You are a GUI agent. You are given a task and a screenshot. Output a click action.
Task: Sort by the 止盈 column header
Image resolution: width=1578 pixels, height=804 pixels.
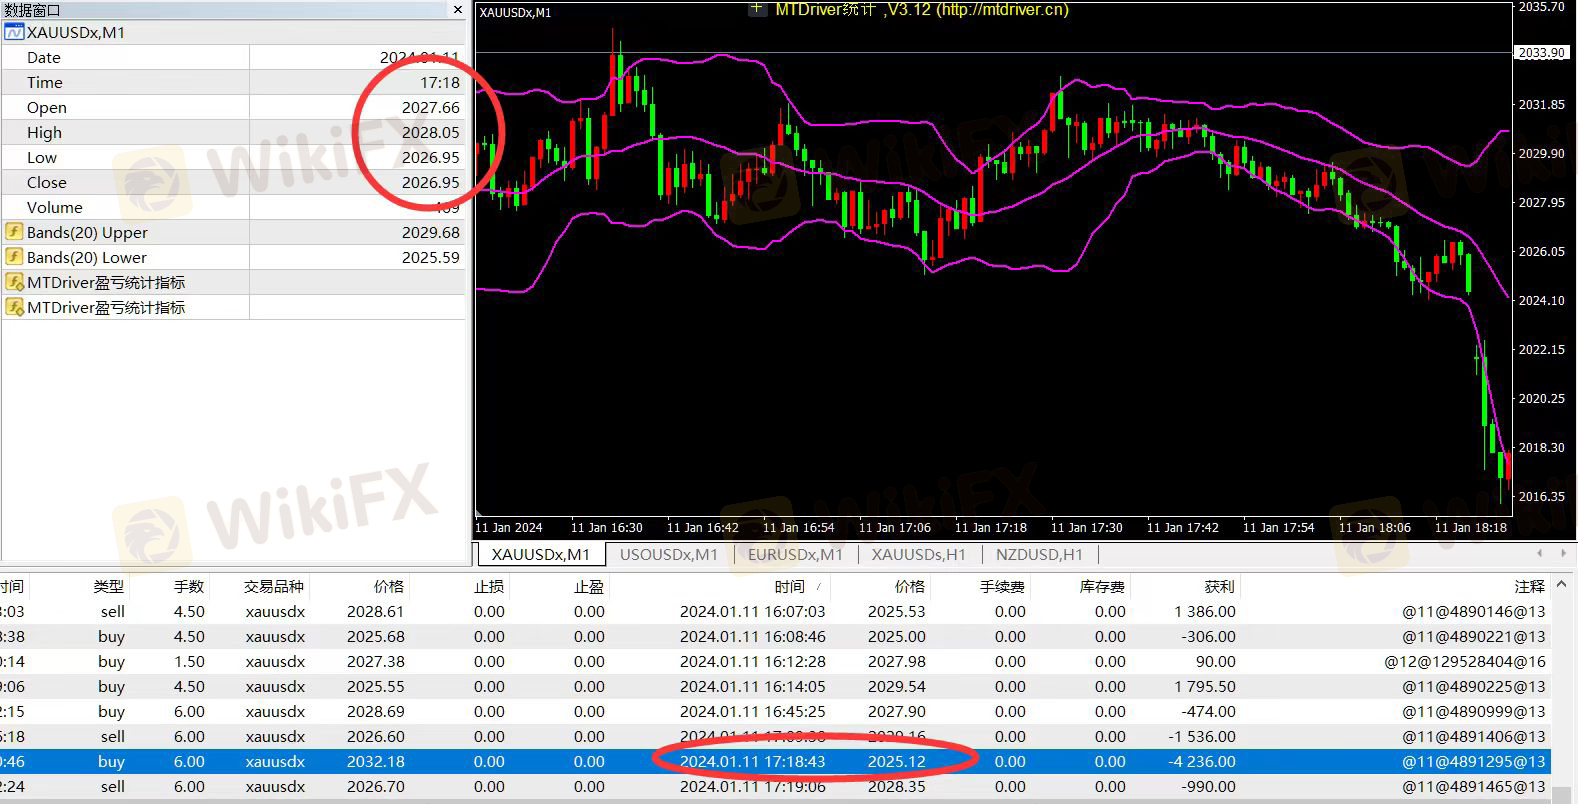(589, 587)
